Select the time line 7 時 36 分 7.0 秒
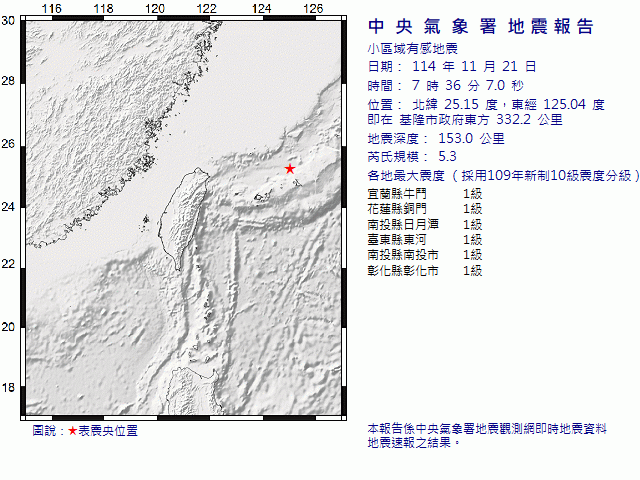640x480 pixels. tap(467, 86)
